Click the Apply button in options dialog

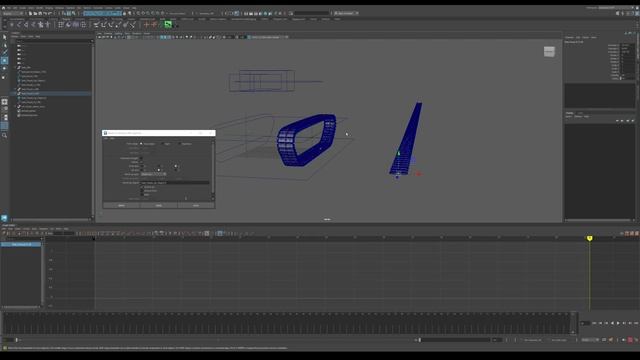pyautogui.click(x=159, y=206)
